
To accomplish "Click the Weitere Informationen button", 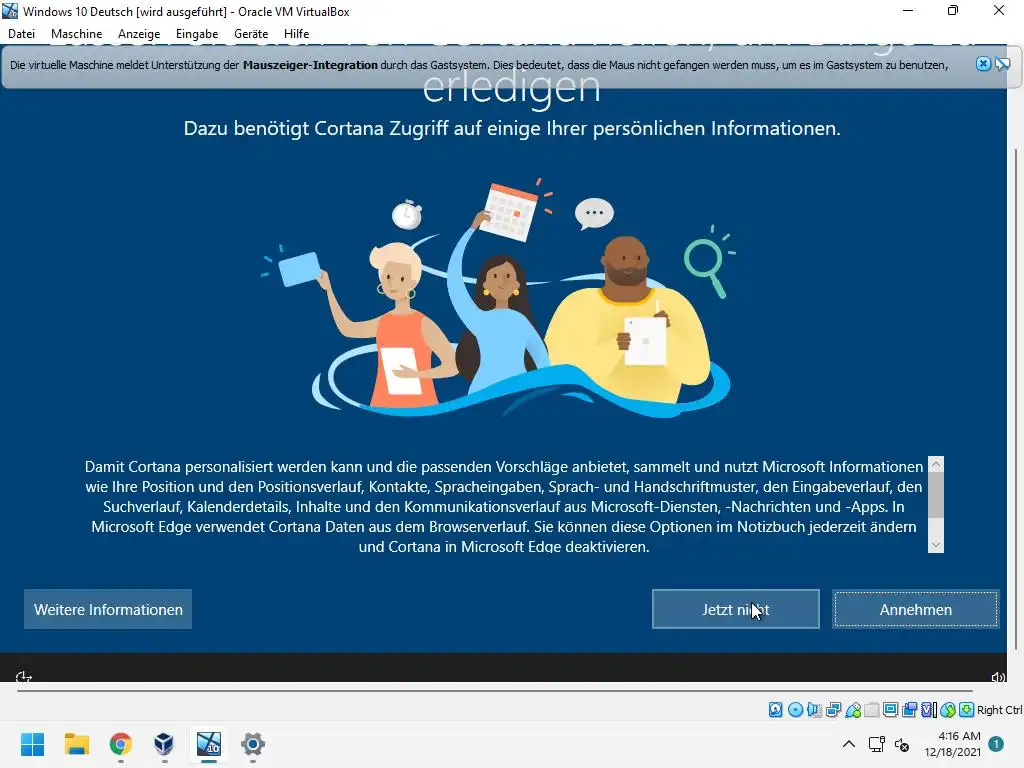I will [x=108, y=609].
